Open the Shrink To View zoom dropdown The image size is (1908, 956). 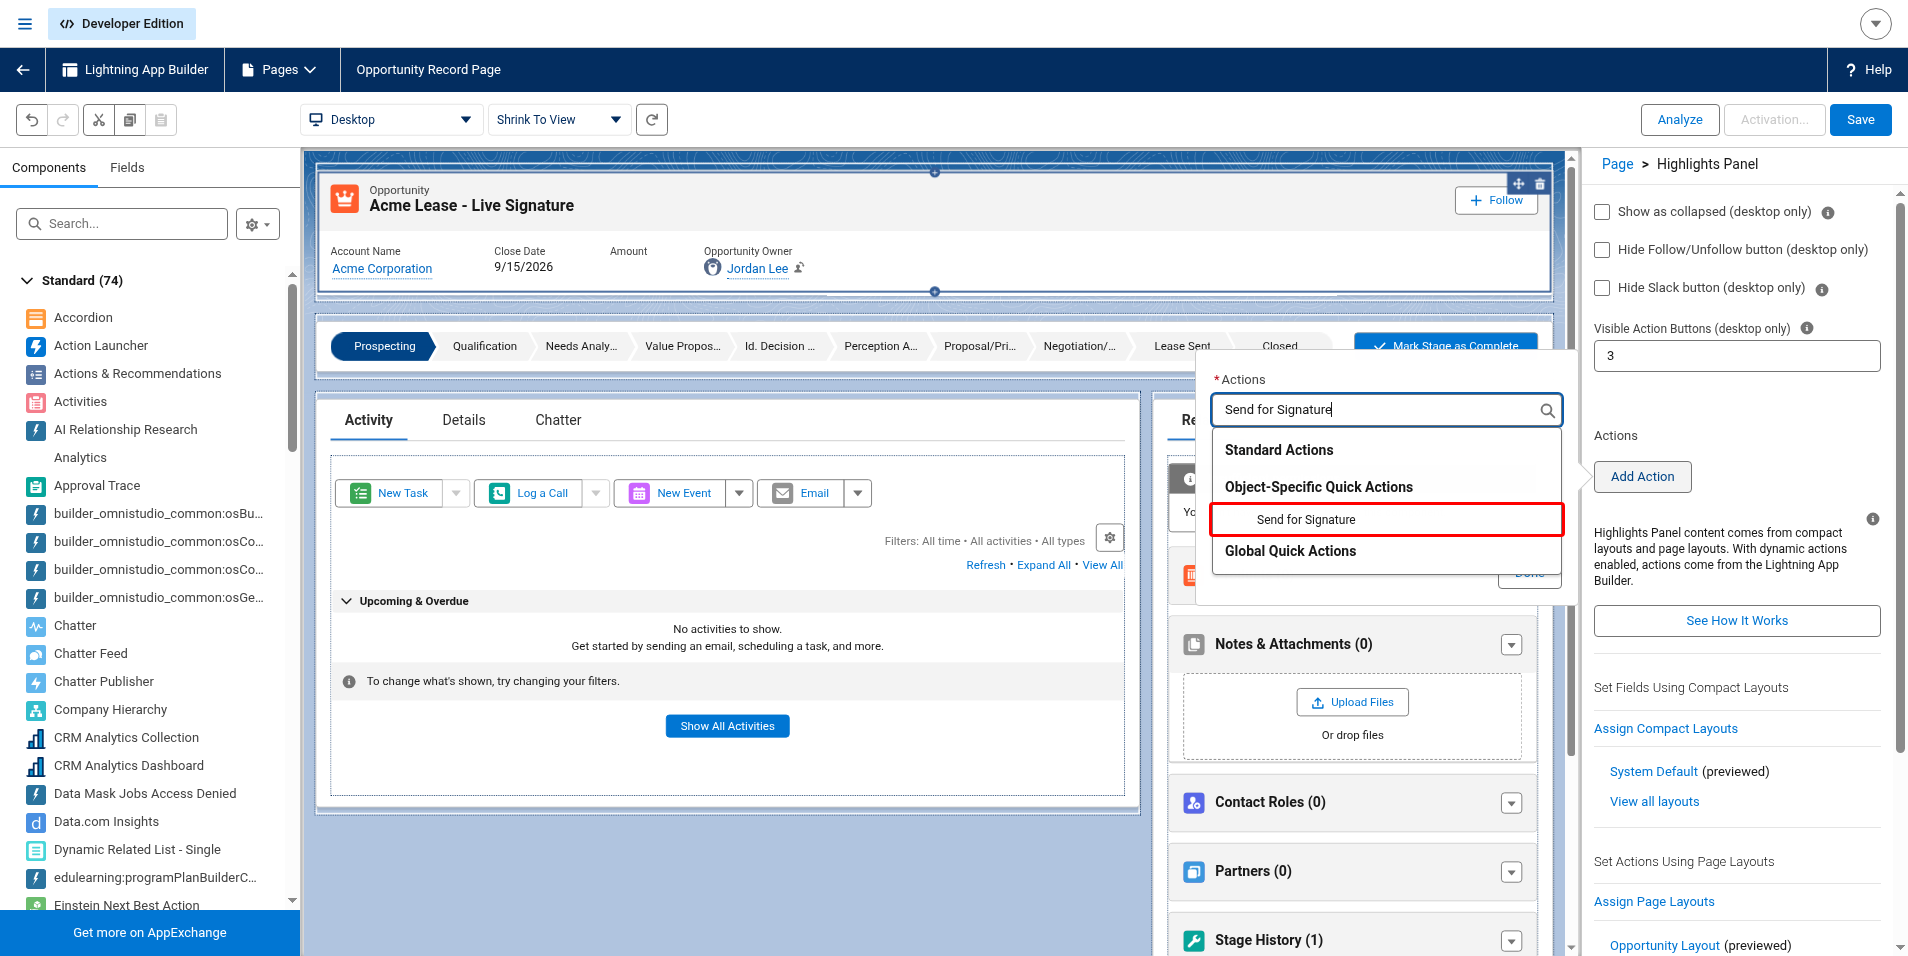click(x=560, y=120)
